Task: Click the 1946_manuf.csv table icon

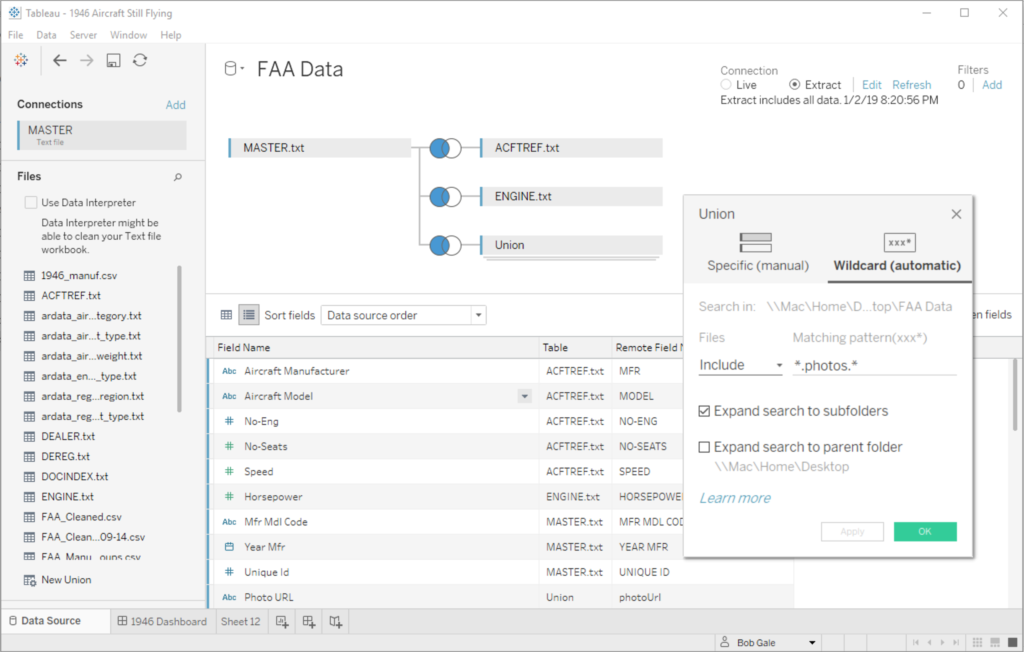Action: tap(29, 276)
